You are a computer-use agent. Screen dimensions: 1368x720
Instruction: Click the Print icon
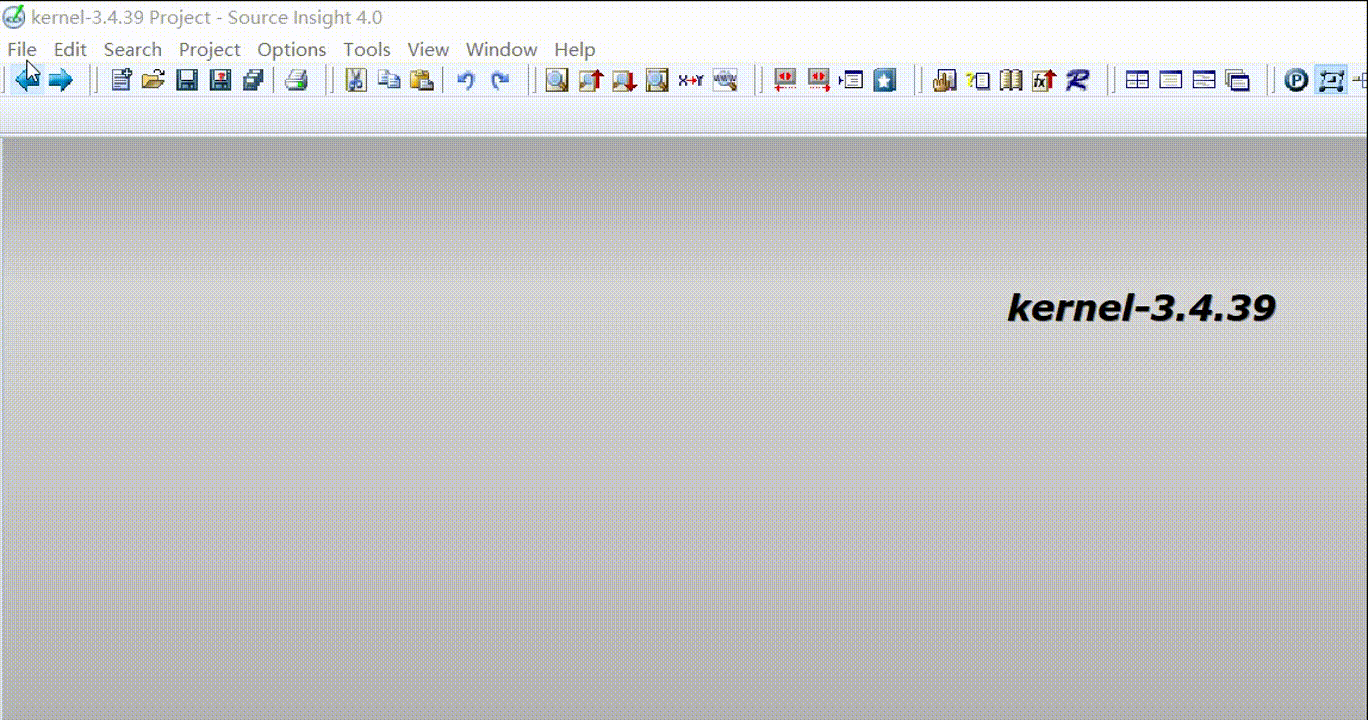coord(297,80)
